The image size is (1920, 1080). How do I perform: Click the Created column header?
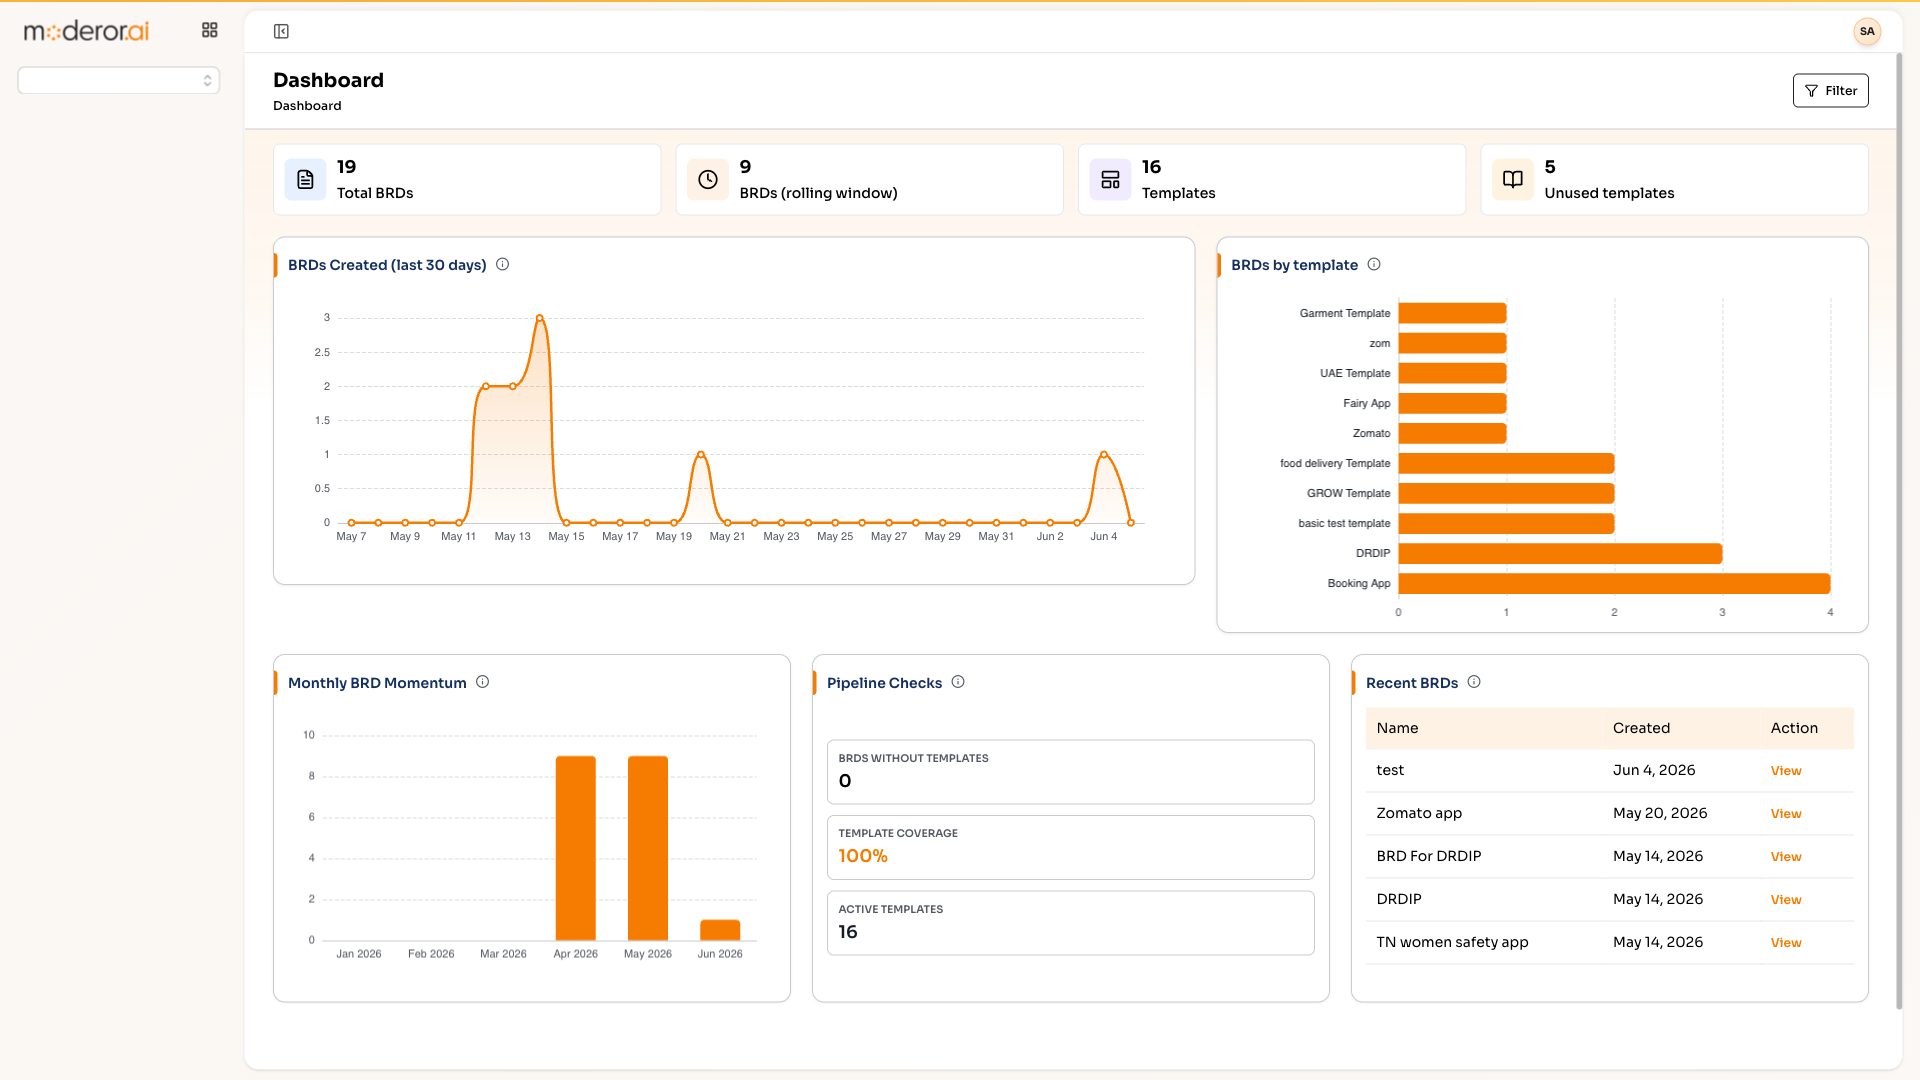pos(1641,728)
